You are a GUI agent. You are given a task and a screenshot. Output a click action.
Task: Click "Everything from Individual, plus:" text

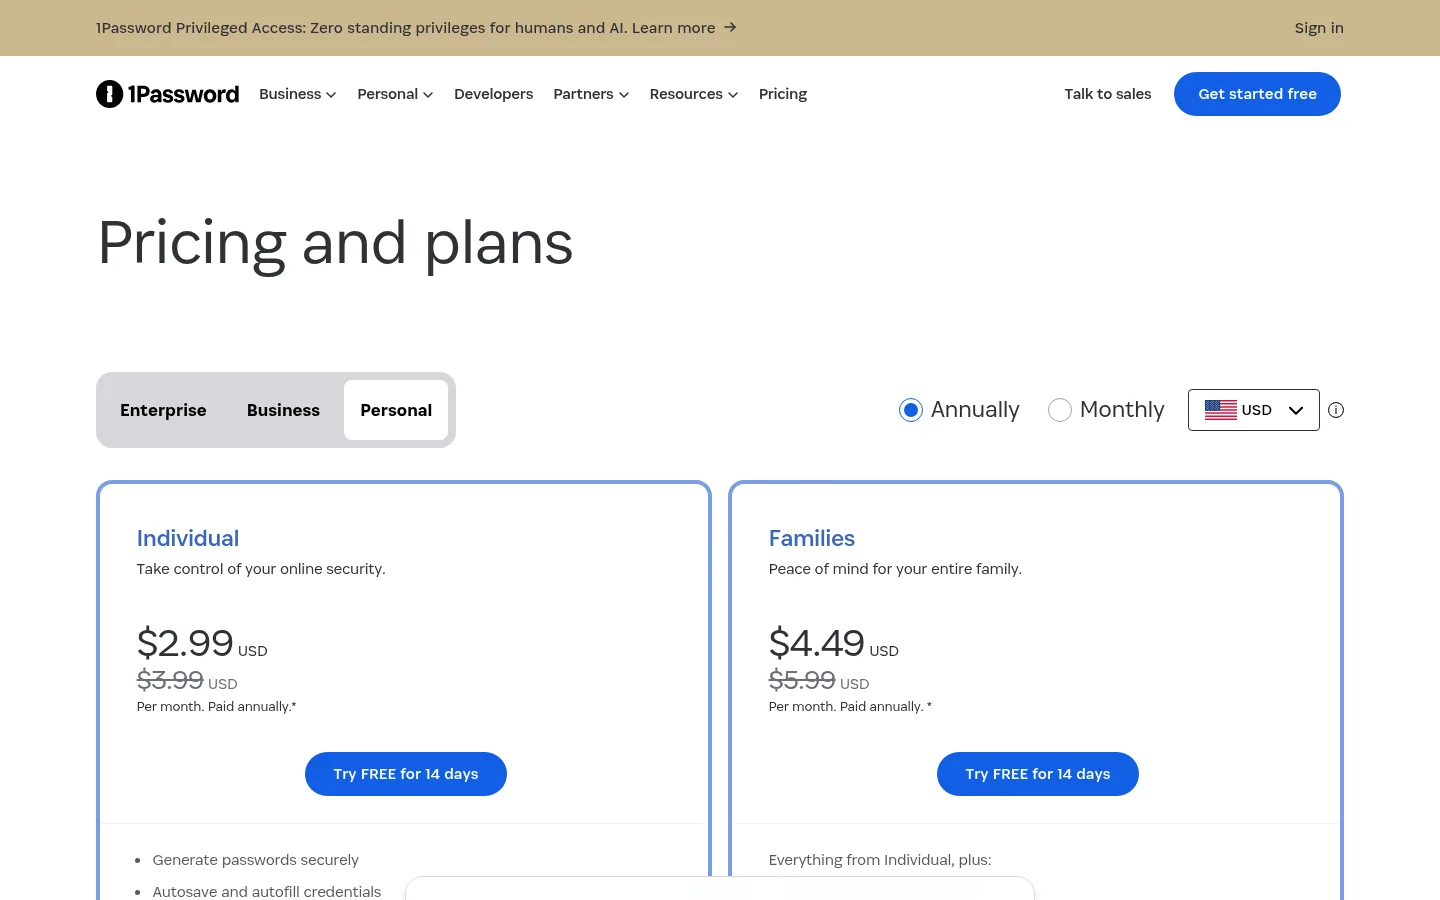(x=880, y=860)
